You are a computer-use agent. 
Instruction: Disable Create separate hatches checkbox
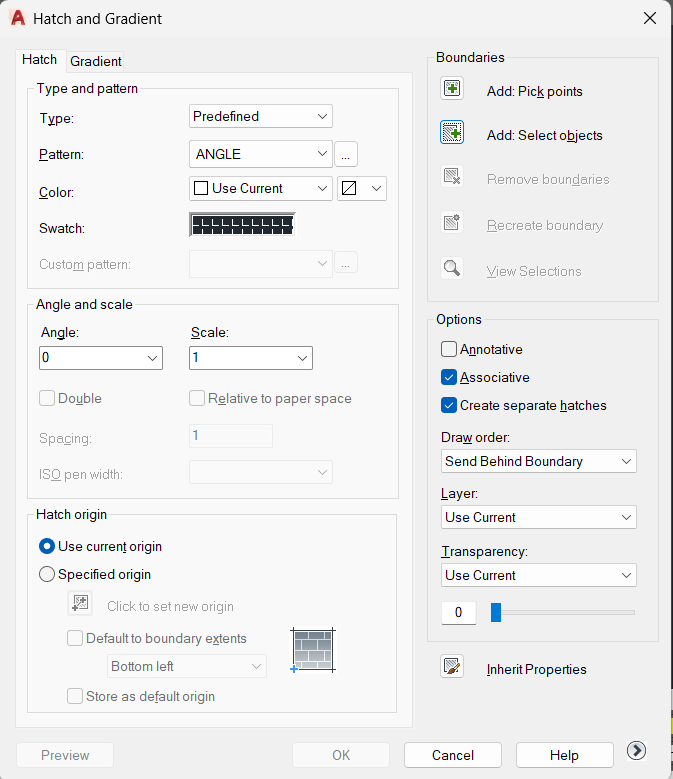pos(449,405)
